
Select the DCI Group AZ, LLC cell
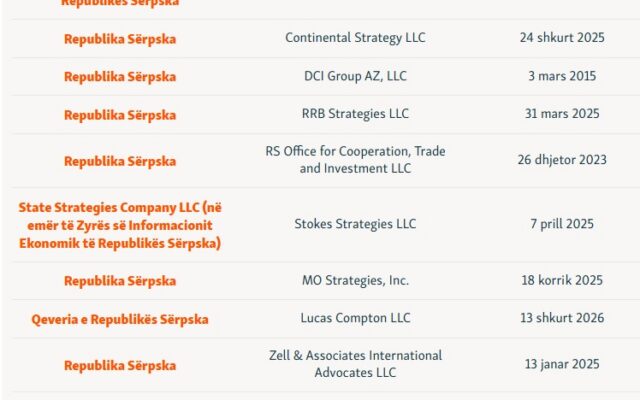tap(355, 76)
